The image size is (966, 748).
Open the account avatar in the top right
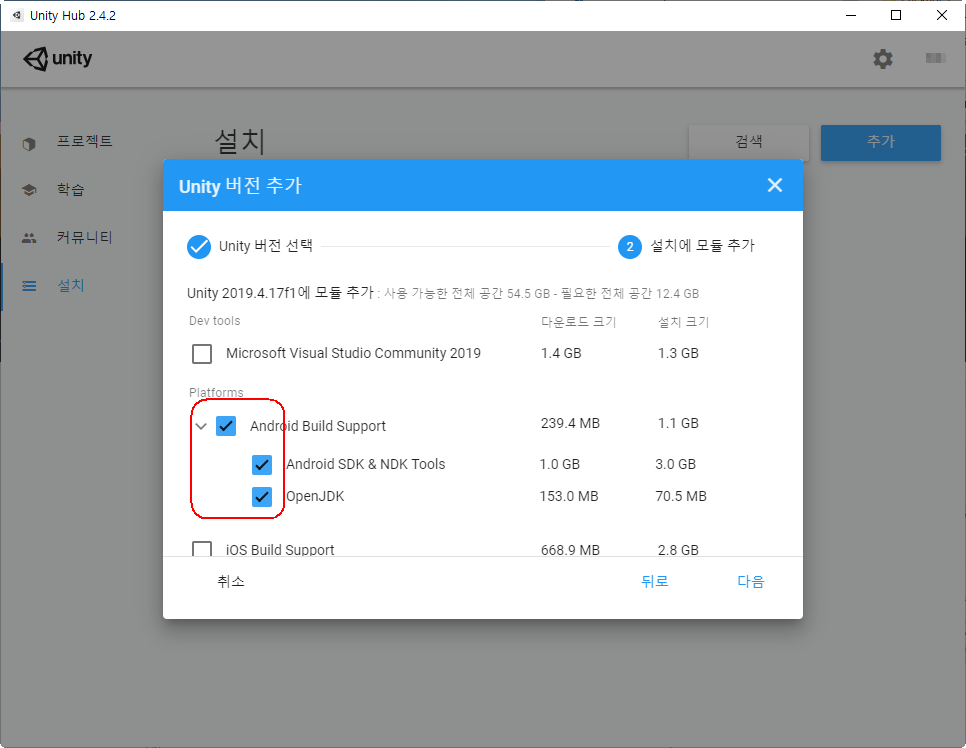(935, 58)
